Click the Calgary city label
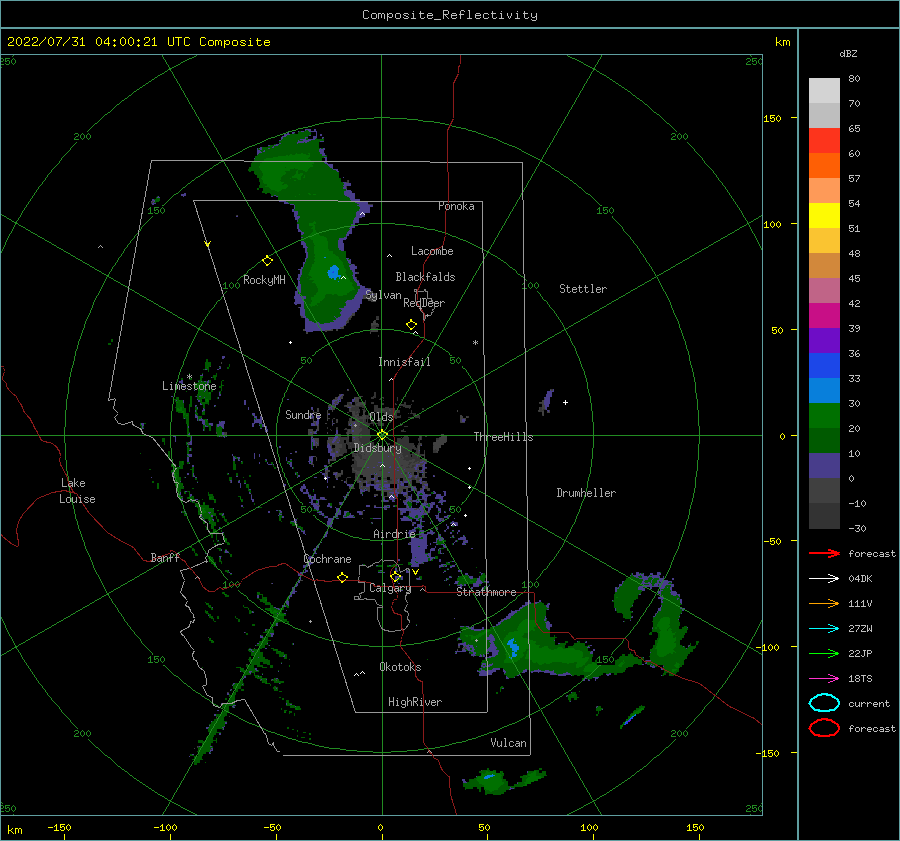Viewport: 900px width, 841px height. [x=390, y=588]
